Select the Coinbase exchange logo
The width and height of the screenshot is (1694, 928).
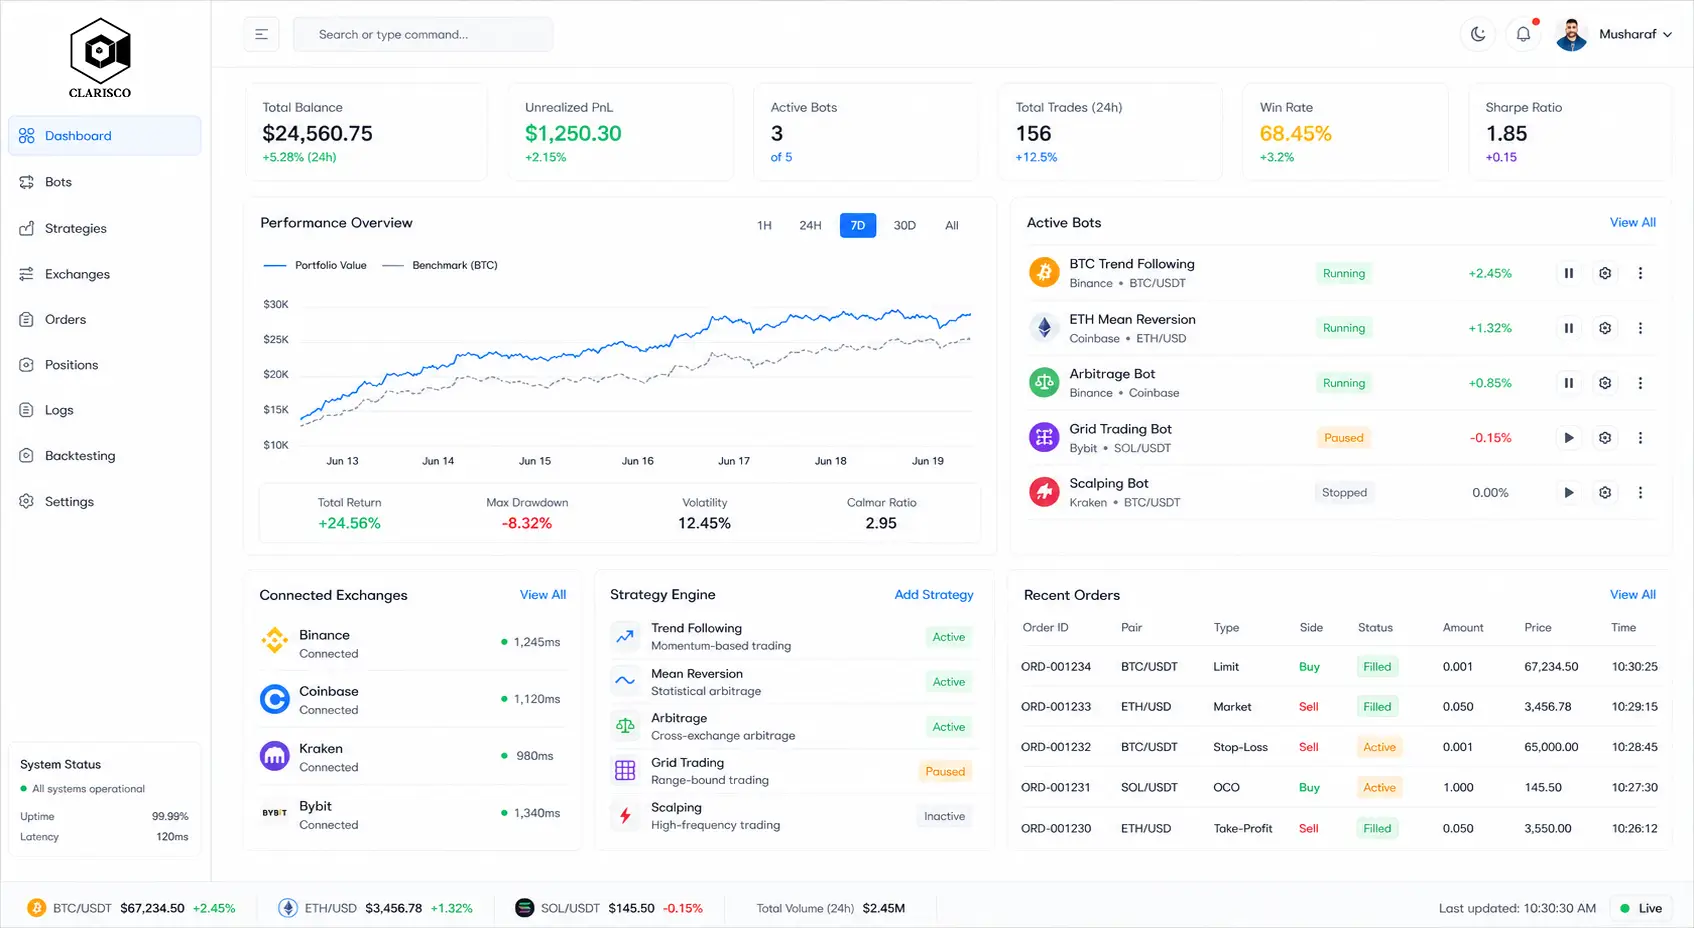pyautogui.click(x=274, y=698)
